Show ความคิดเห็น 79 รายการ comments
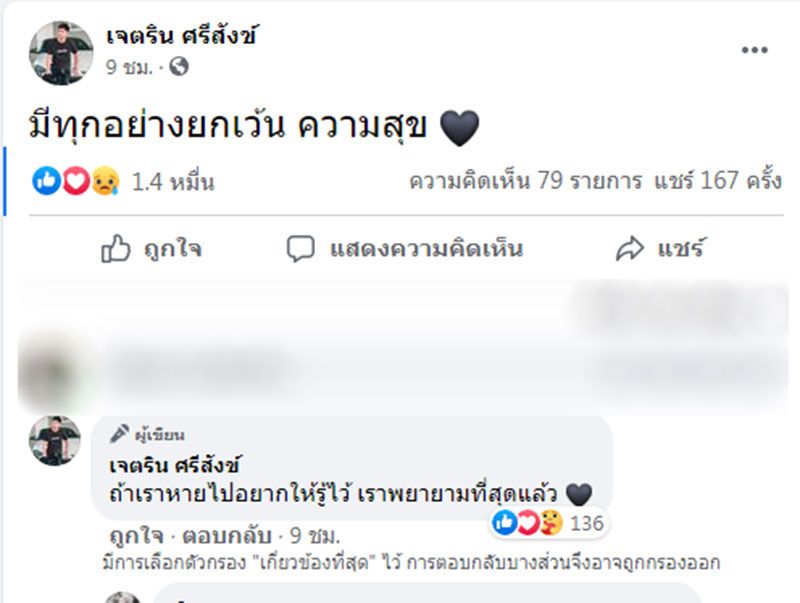 coord(526,181)
